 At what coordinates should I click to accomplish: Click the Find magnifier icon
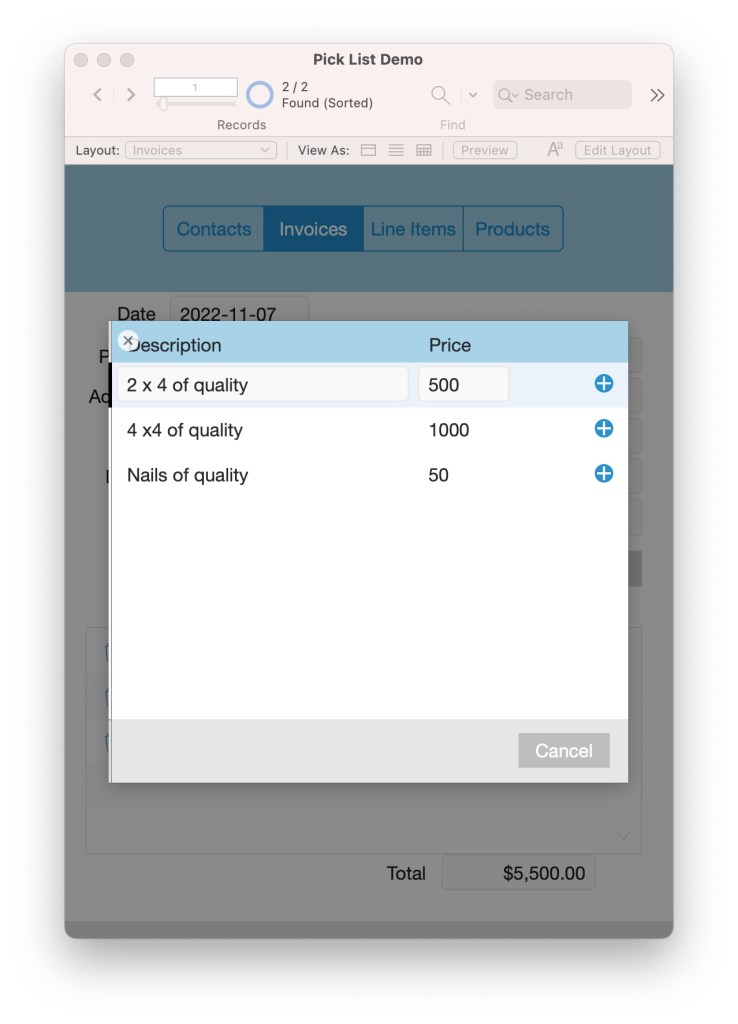tap(439, 95)
